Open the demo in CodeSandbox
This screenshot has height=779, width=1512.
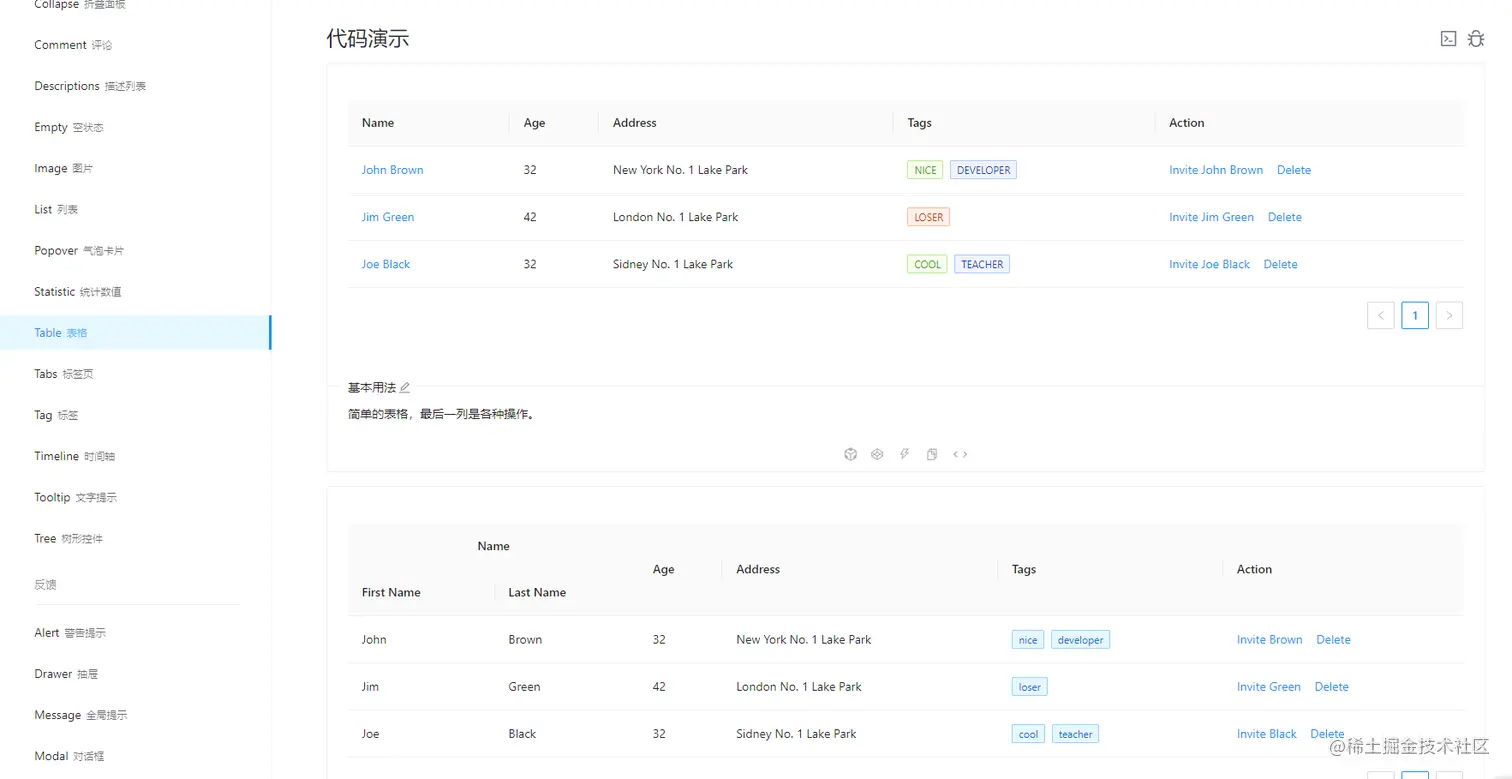coord(851,454)
